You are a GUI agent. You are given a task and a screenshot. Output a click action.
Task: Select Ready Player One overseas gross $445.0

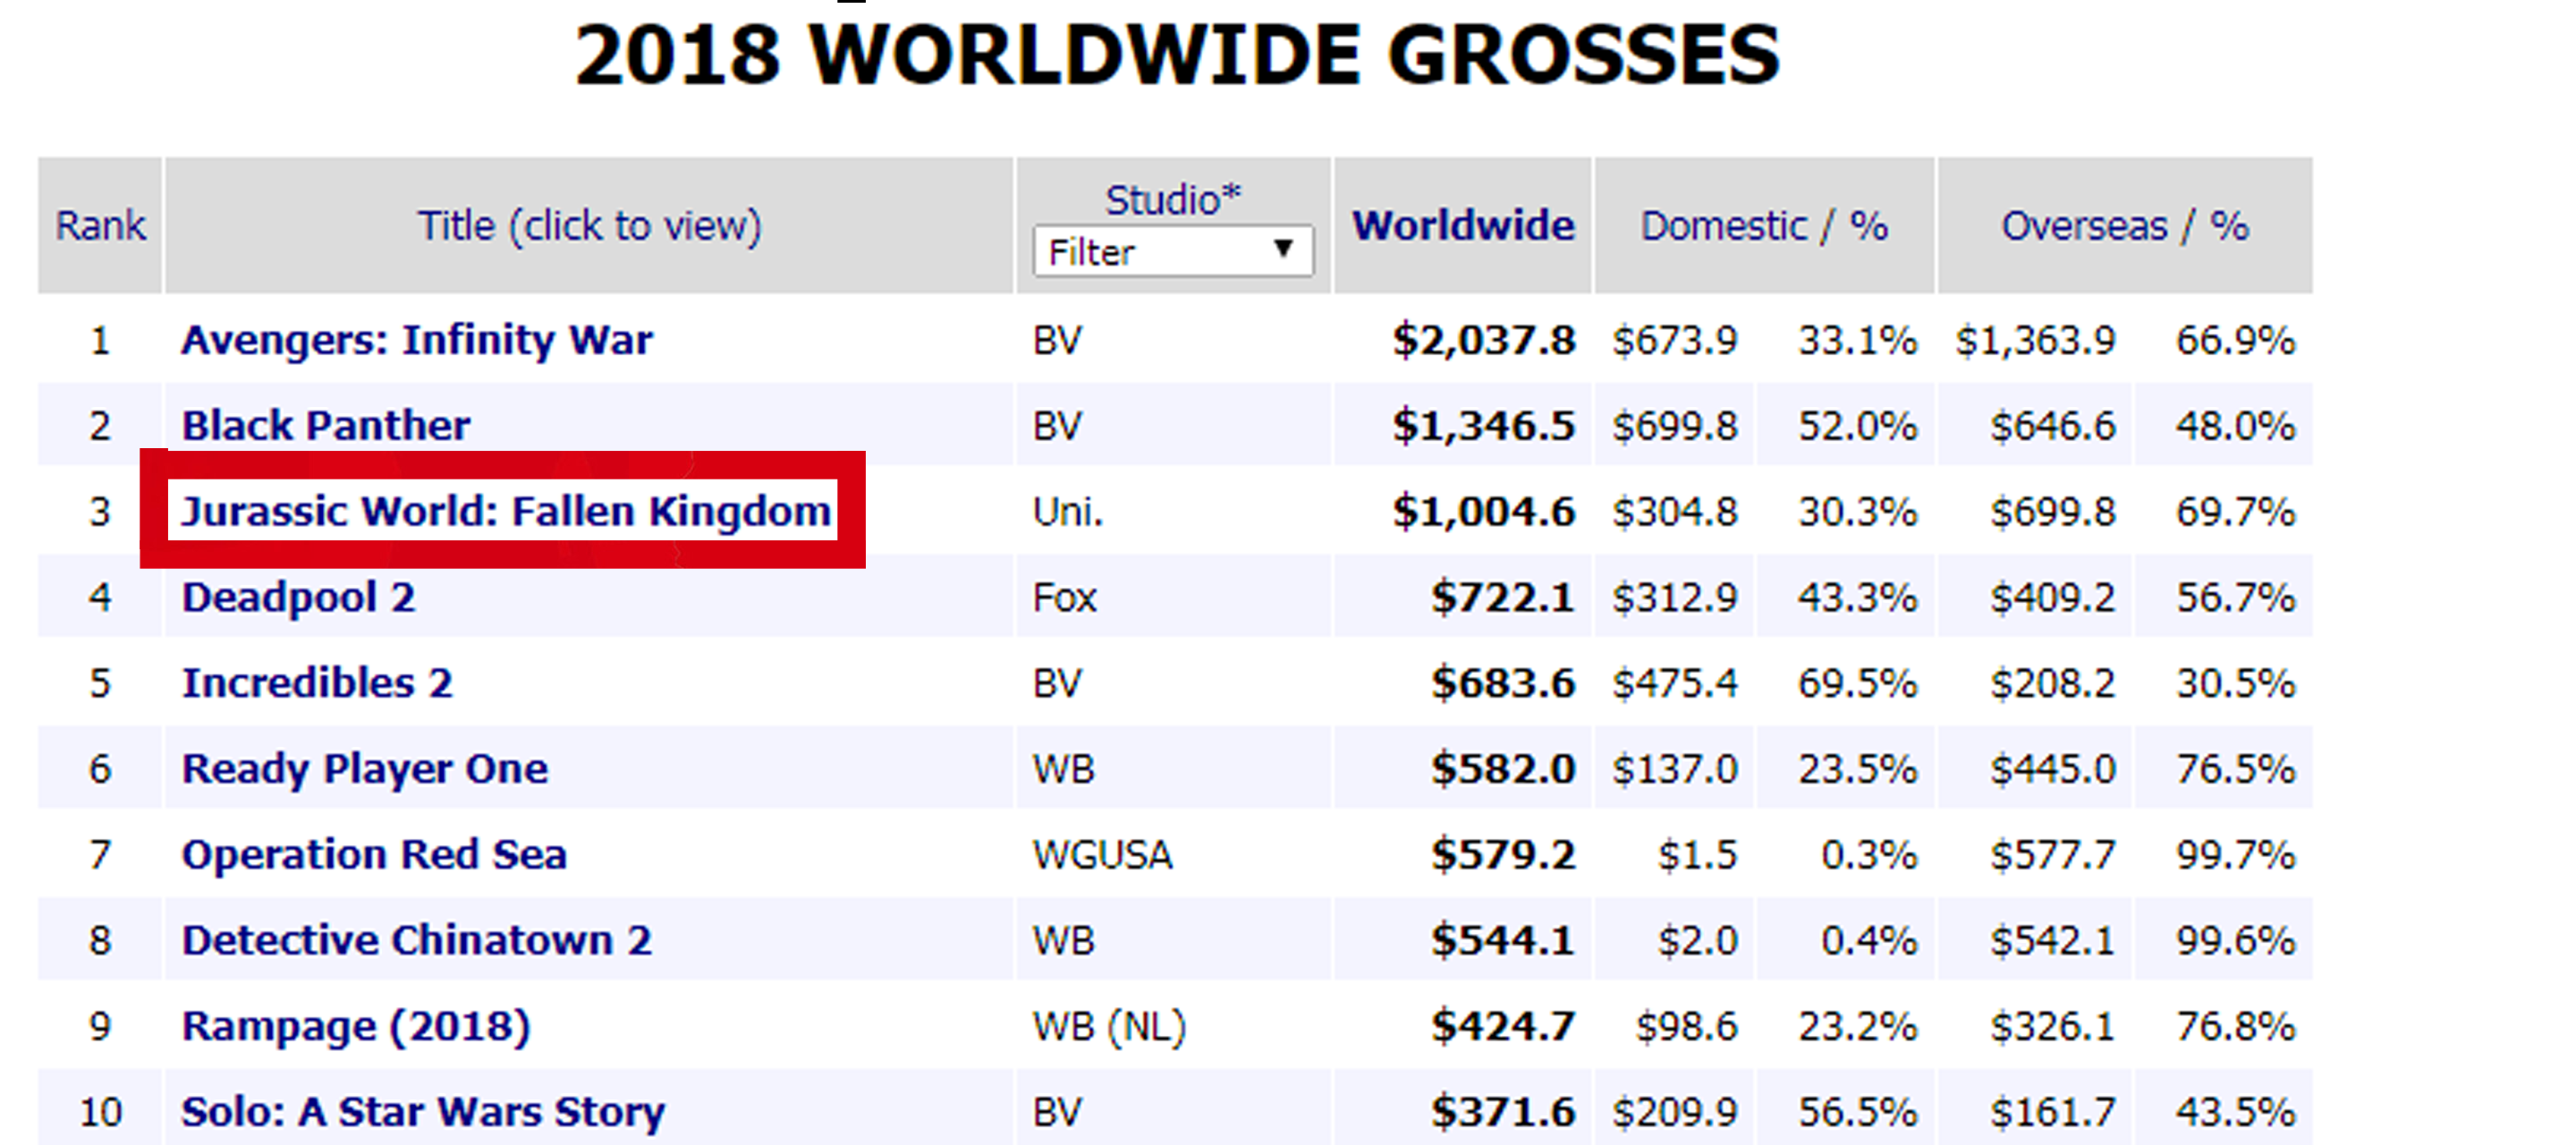(2053, 770)
